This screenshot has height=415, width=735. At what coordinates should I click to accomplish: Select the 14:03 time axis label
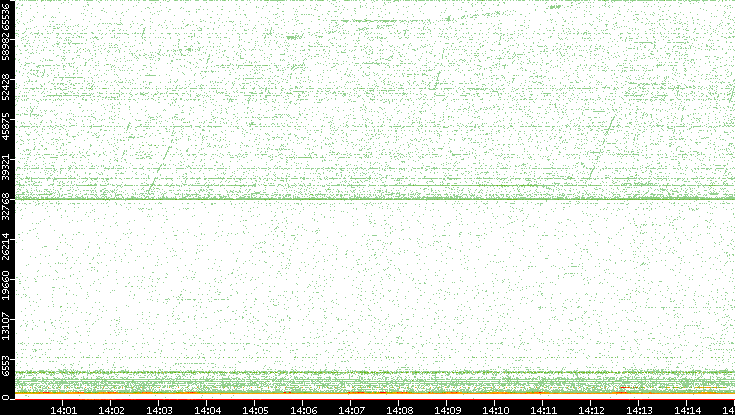click(159, 410)
